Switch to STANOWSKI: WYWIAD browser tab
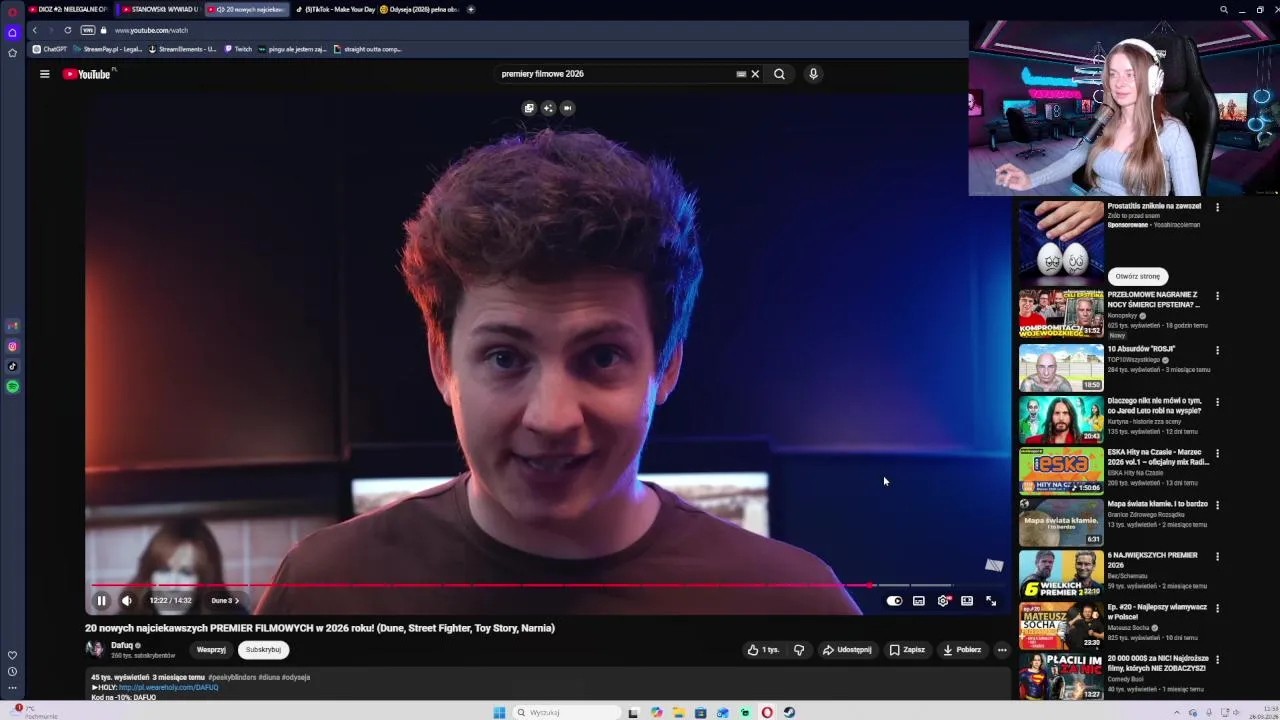This screenshot has height=720, width=1280. (x=158, y=9)
